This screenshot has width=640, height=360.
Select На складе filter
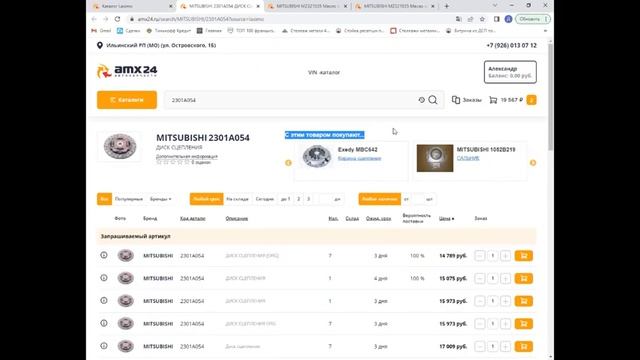(x=237, y=199)
